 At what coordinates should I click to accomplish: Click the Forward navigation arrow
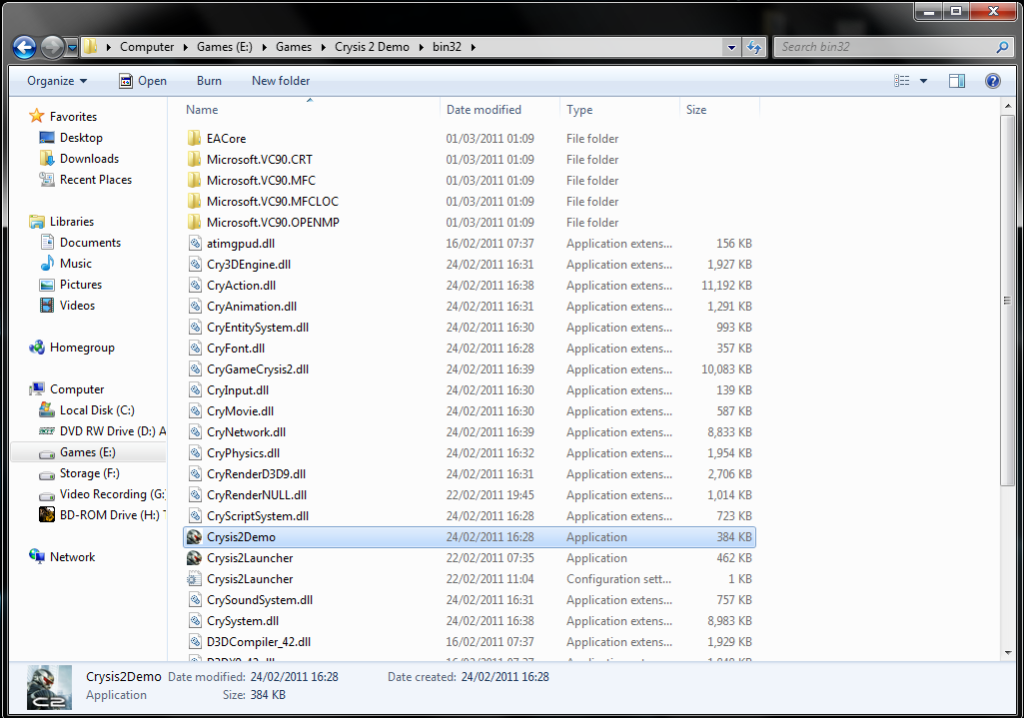click(x=50, y=46)
